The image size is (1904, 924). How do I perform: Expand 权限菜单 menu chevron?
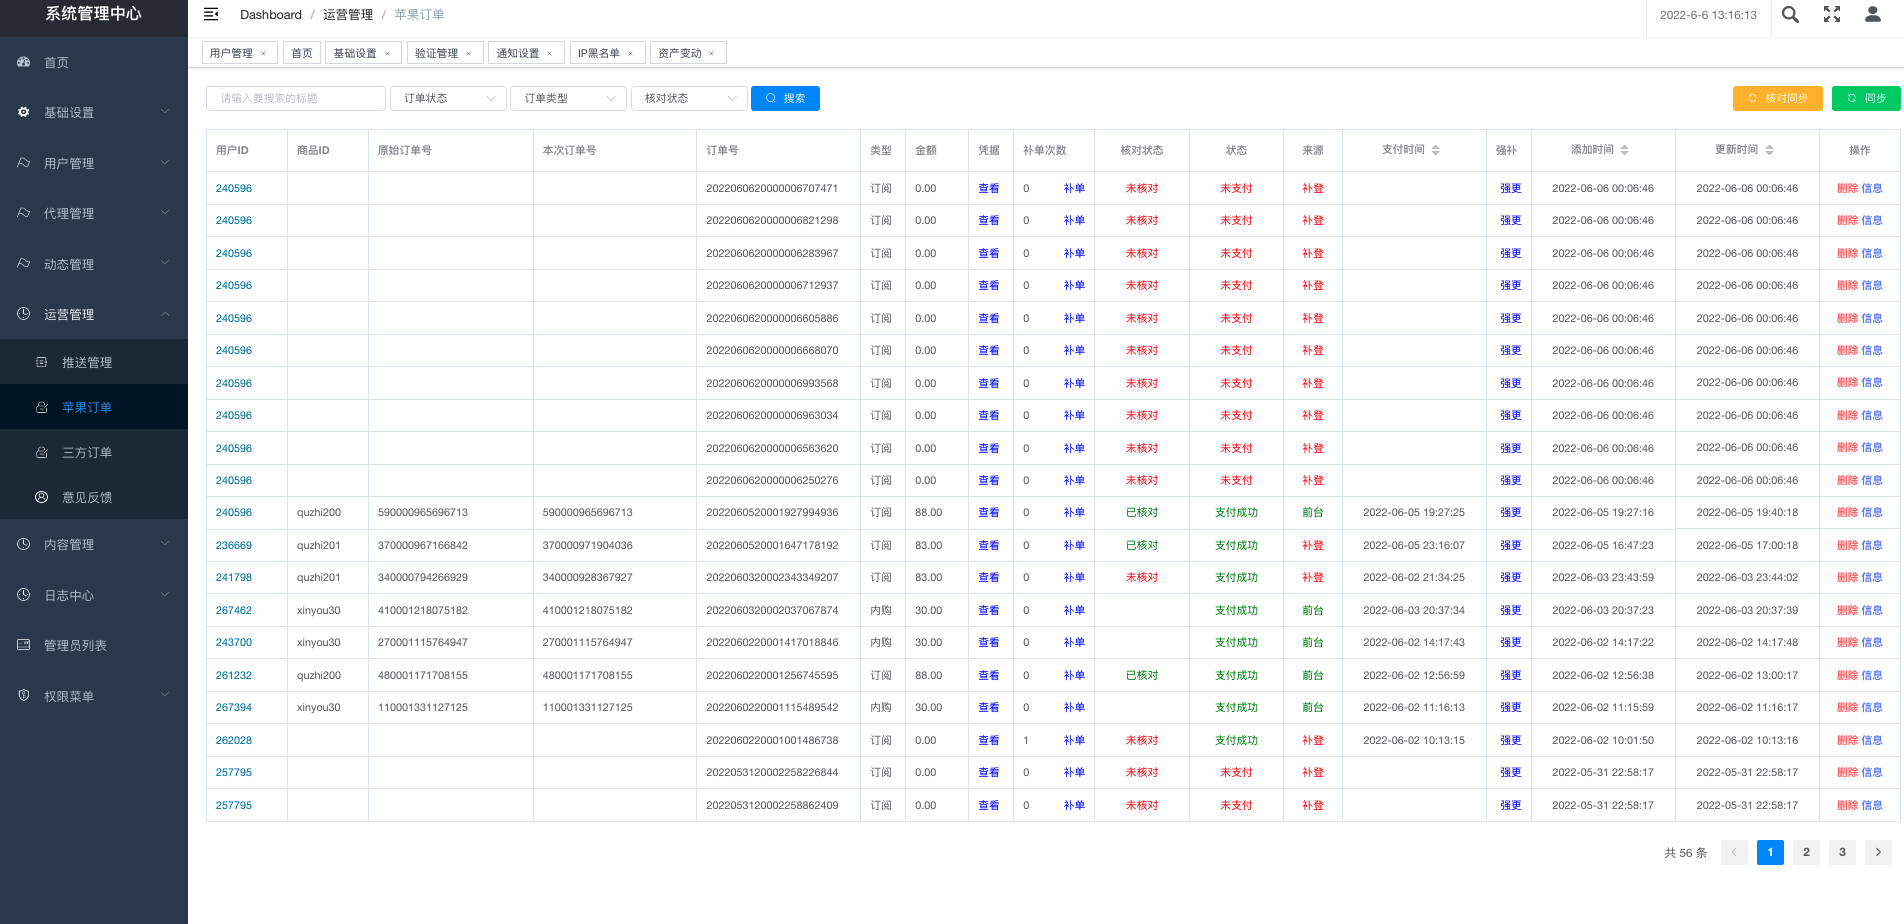click(165, 694)
